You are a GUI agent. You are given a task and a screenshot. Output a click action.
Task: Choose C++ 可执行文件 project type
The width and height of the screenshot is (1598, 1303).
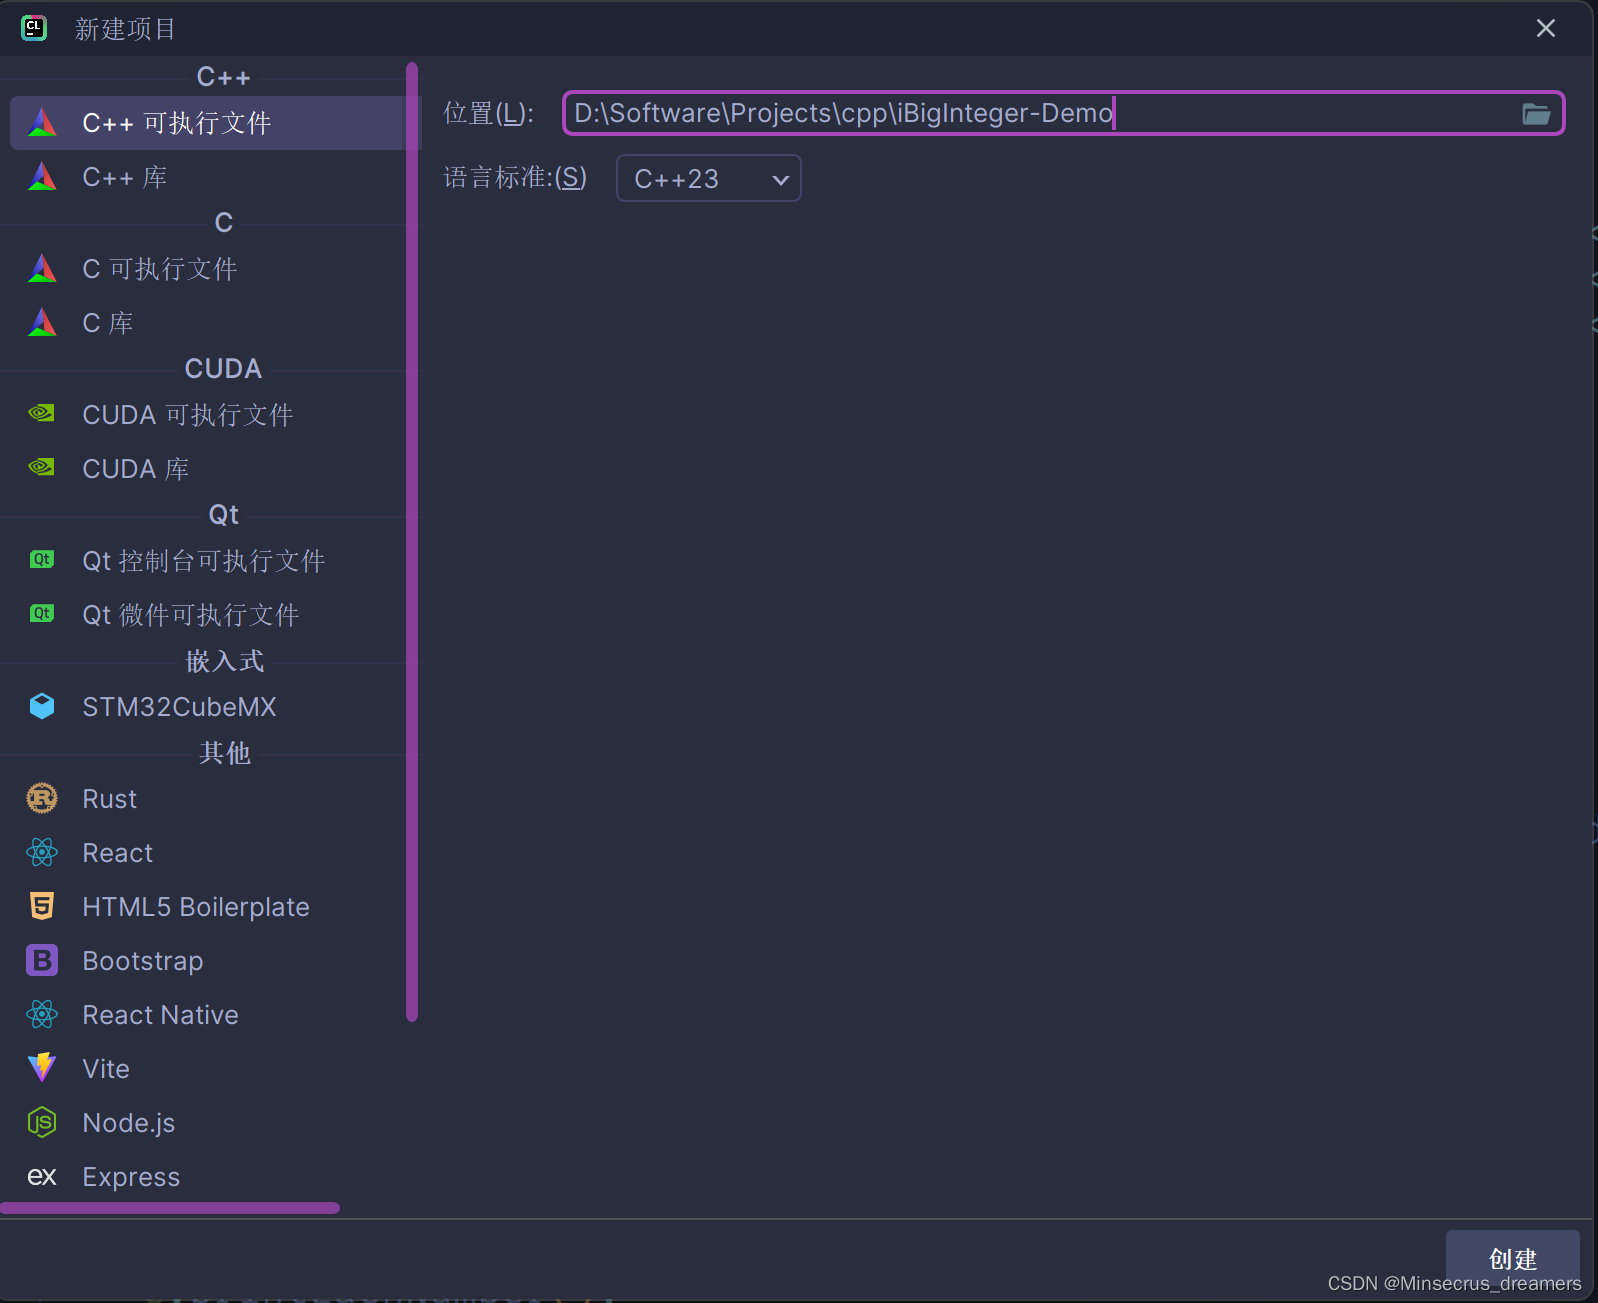[x=208, y=123]
